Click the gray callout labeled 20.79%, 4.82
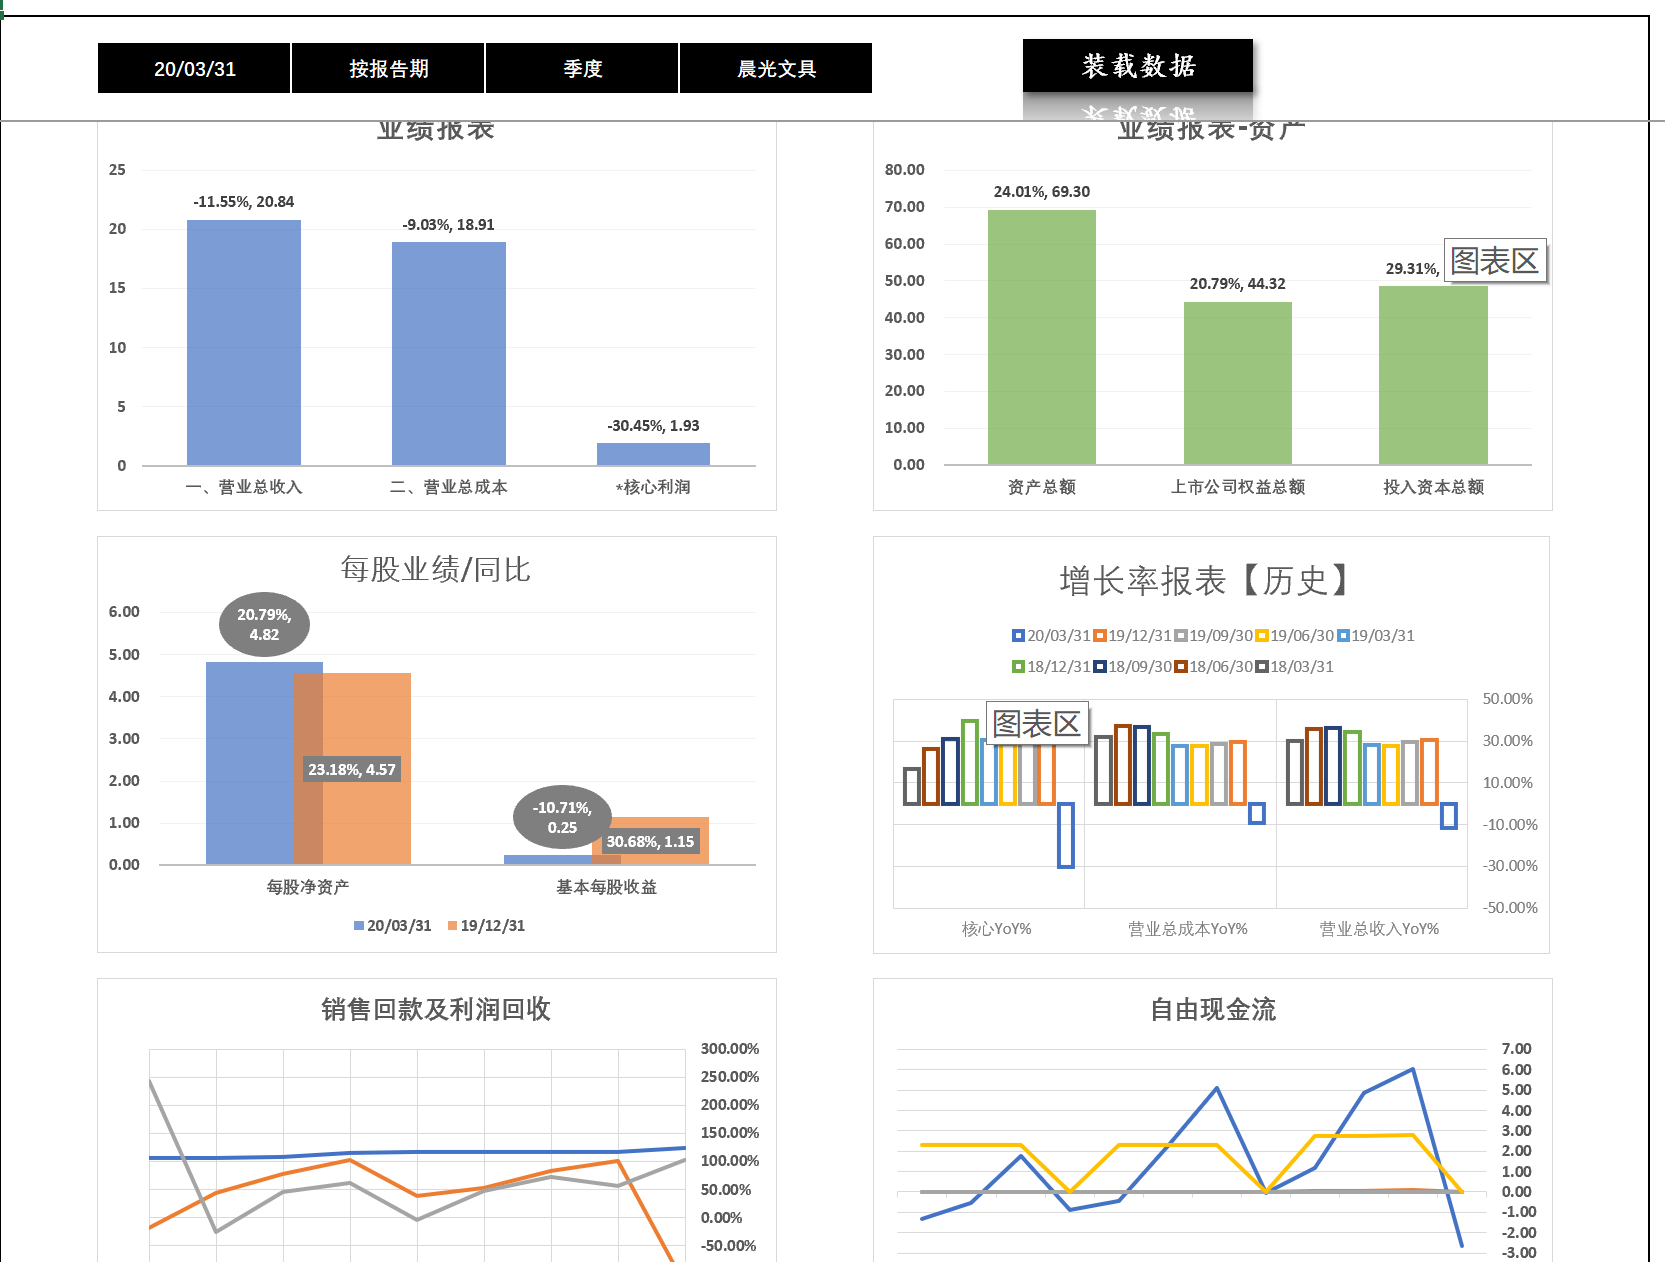This screenshot has width=1665, height=1262. [264, 625]
